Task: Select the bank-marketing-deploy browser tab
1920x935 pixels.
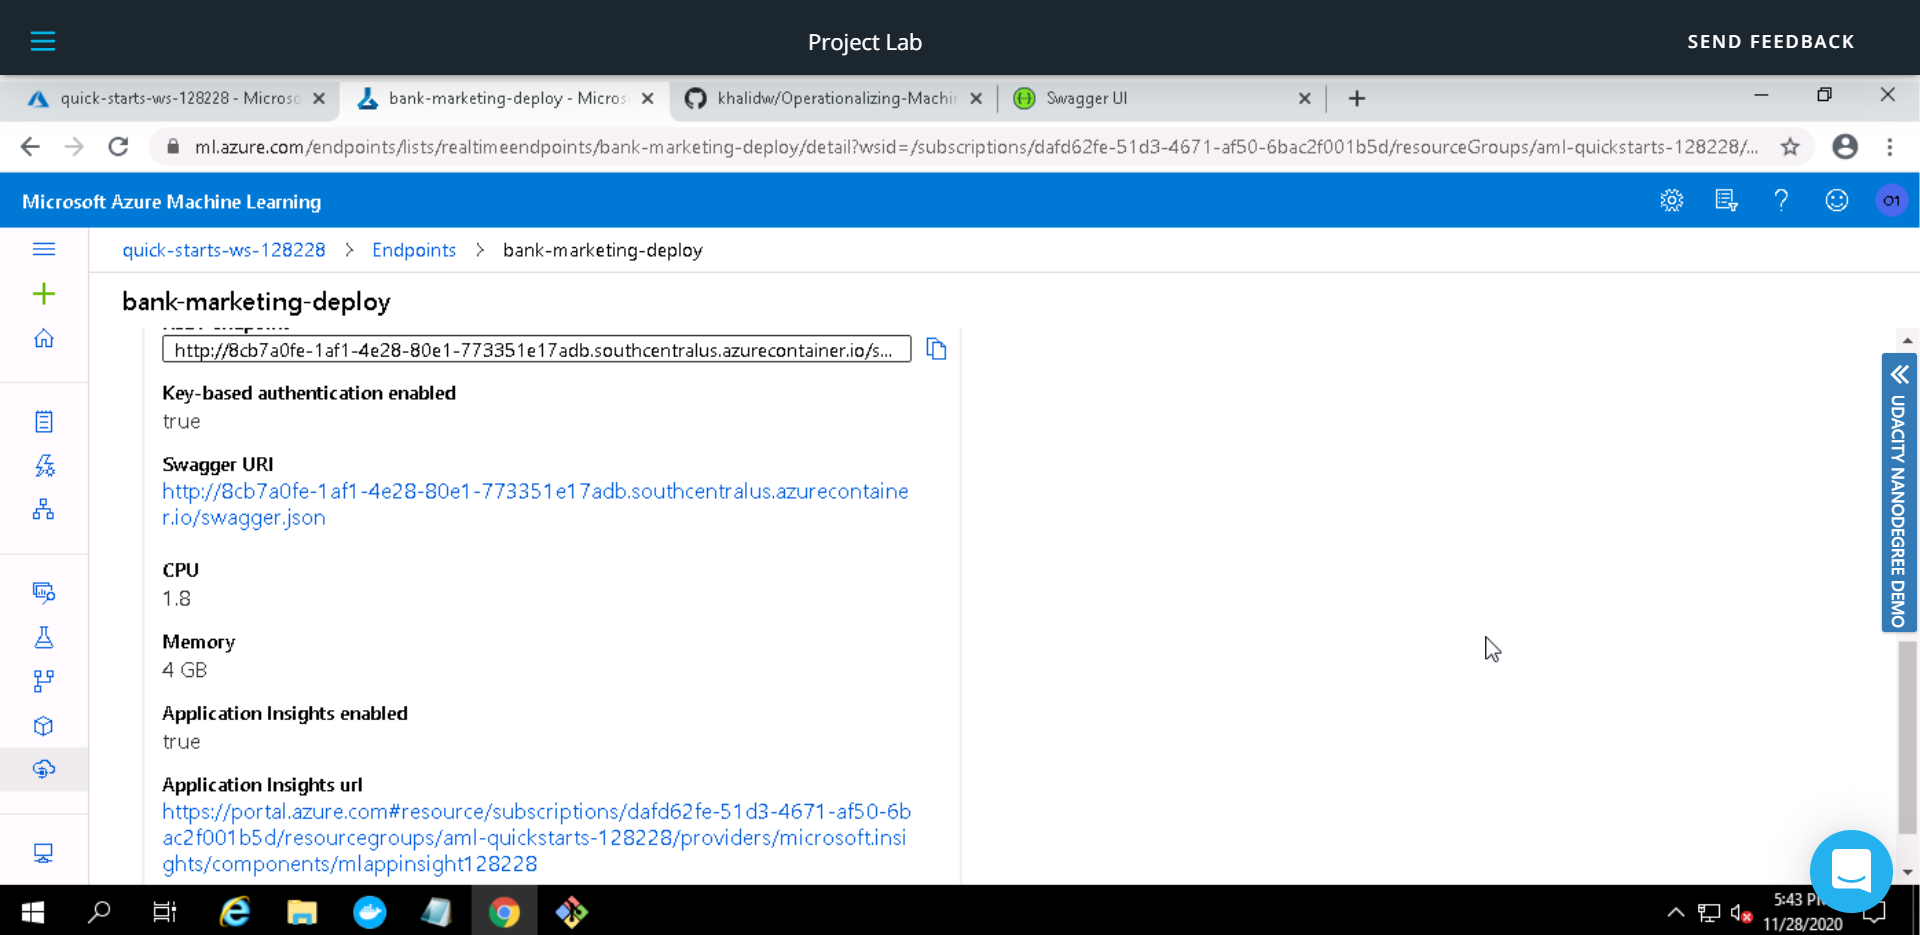Action: [505, 98]
